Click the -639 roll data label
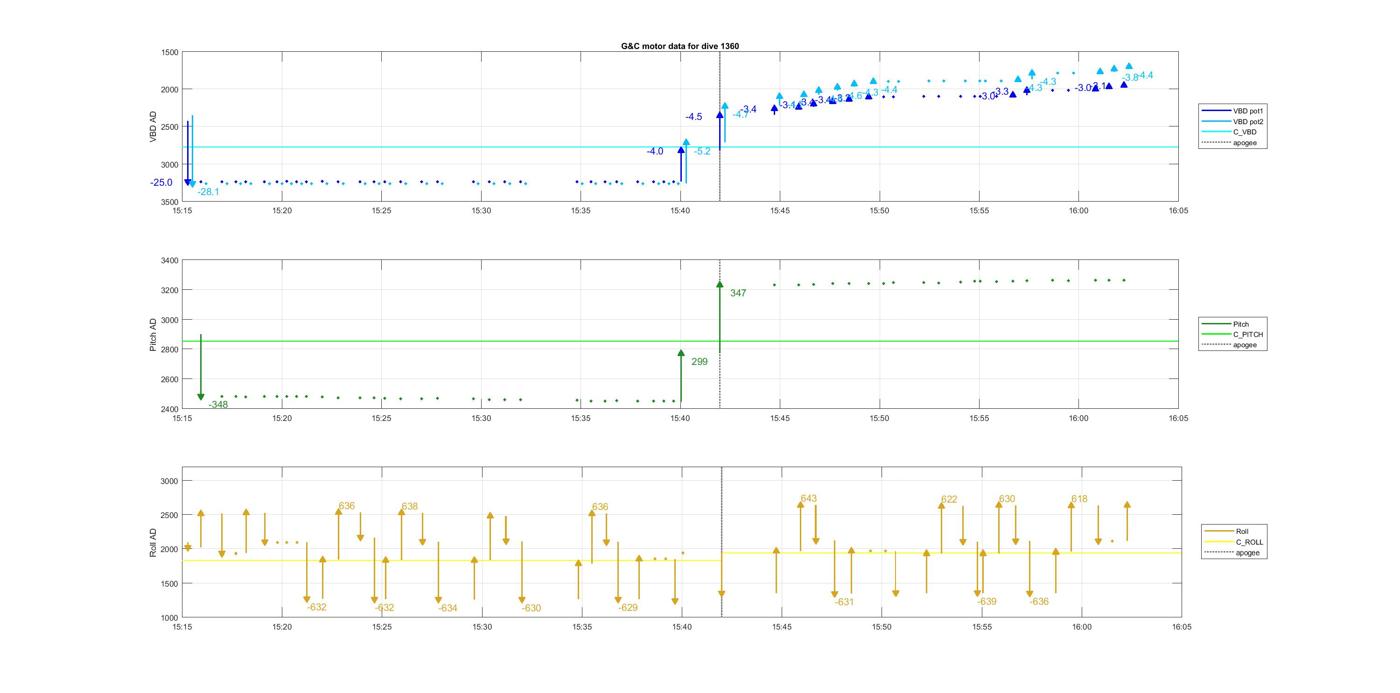 [x=987, y=602]
